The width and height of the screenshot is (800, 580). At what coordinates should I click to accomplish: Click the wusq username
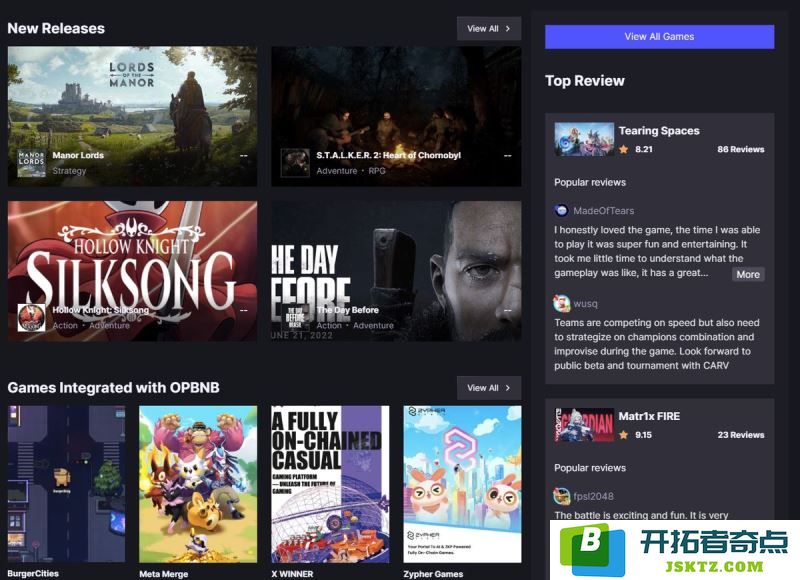[x=585, y=304]
